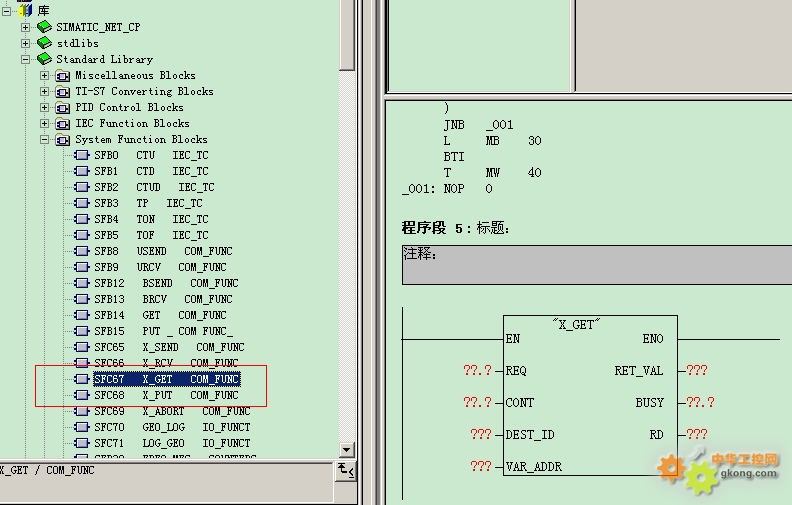Expand IEC Function Blocks folder

44,124
